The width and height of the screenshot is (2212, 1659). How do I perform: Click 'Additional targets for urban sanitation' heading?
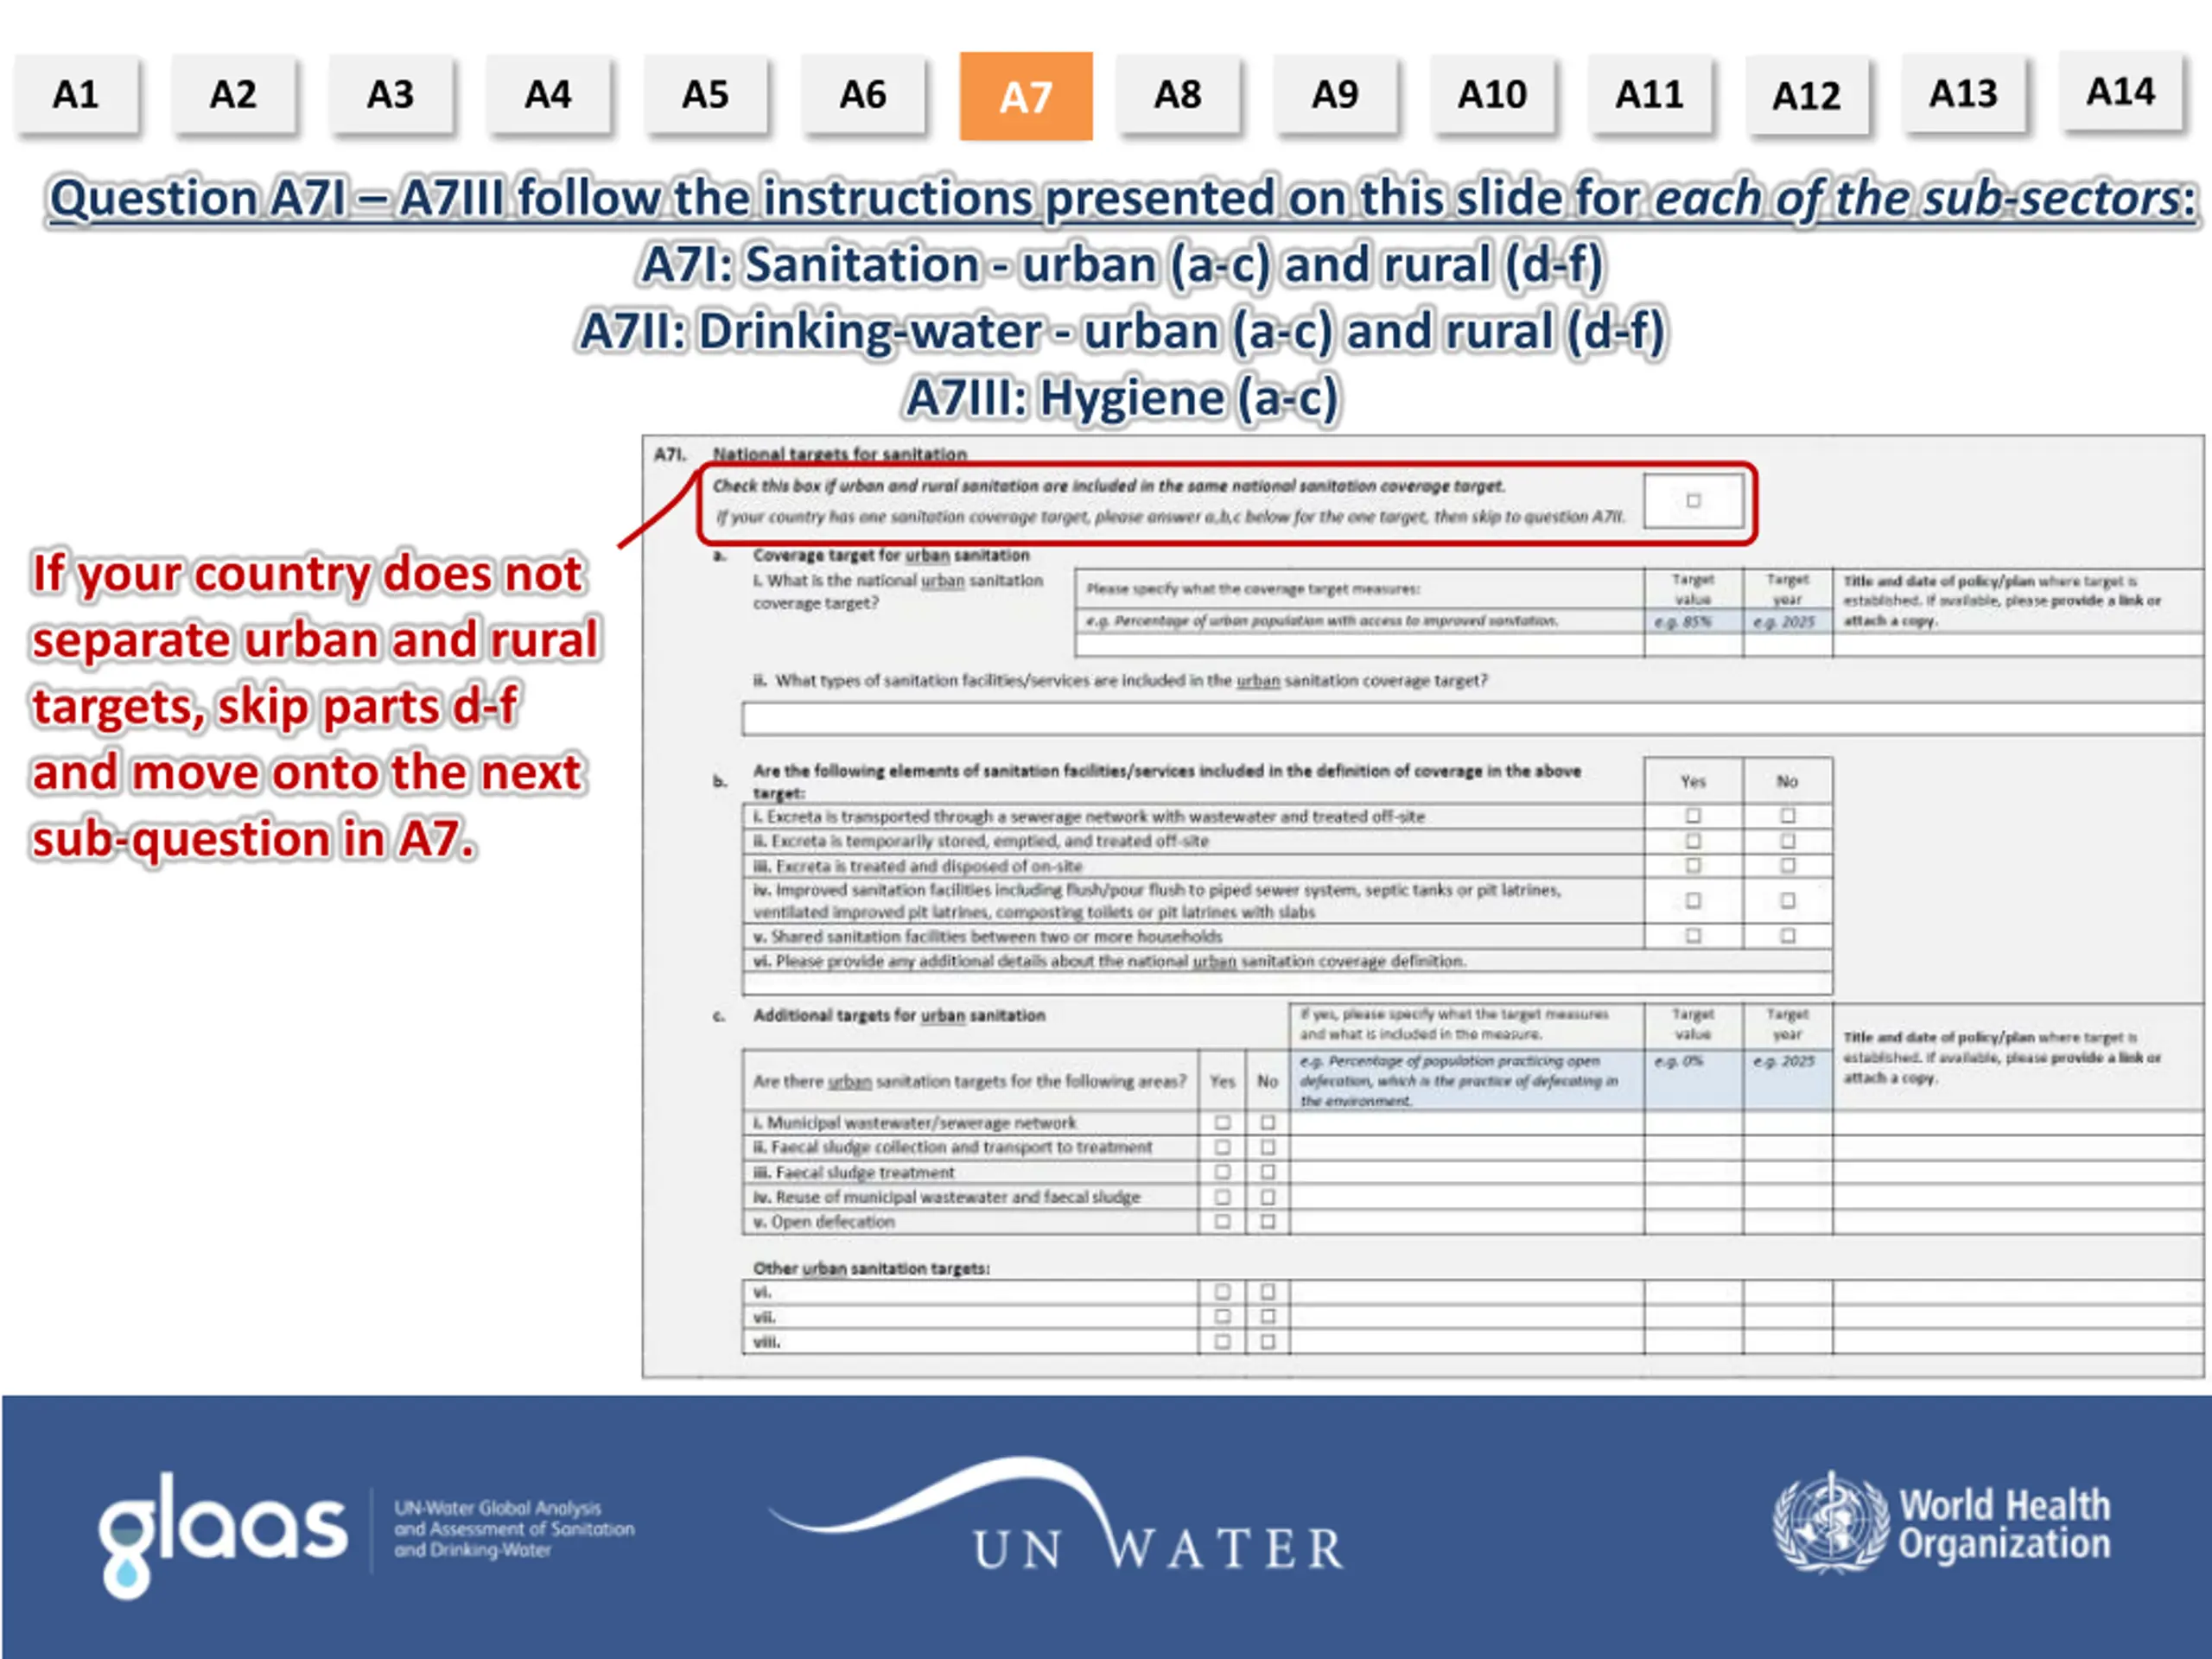(899, 1015)
